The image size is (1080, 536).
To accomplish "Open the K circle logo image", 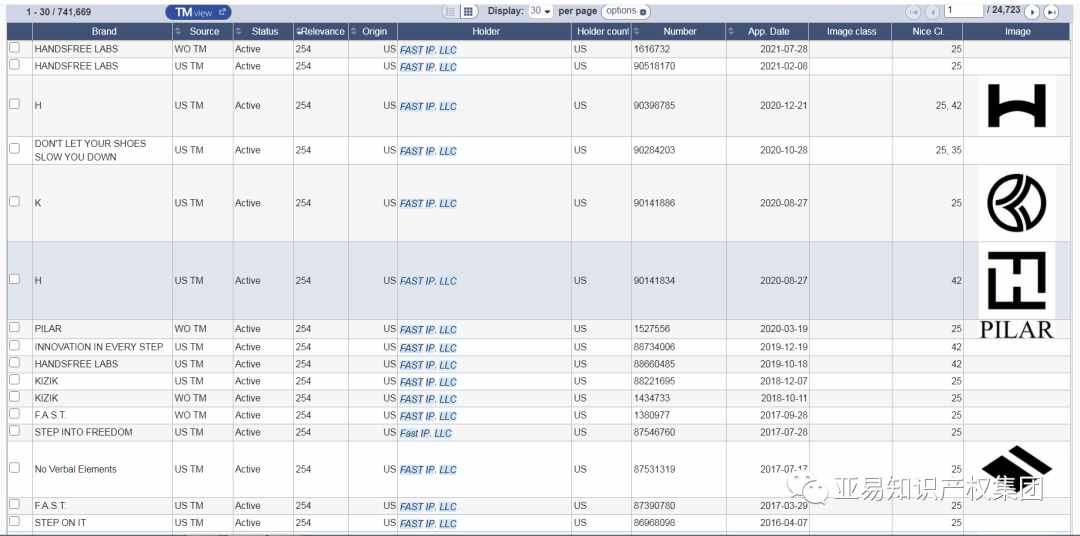I will coord(1017,203).
